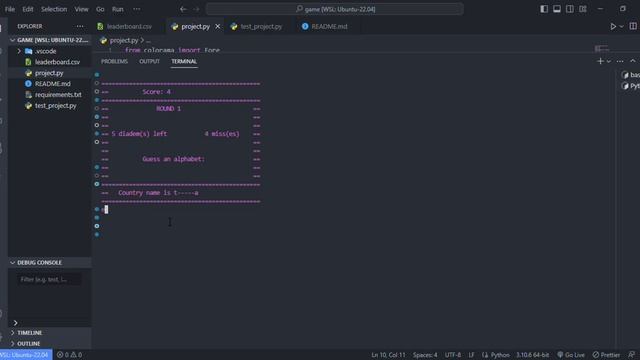This screenshot has width=640, height=360.
Task: Open terminal panel more actions ellipsis
Action: [620, 61]
